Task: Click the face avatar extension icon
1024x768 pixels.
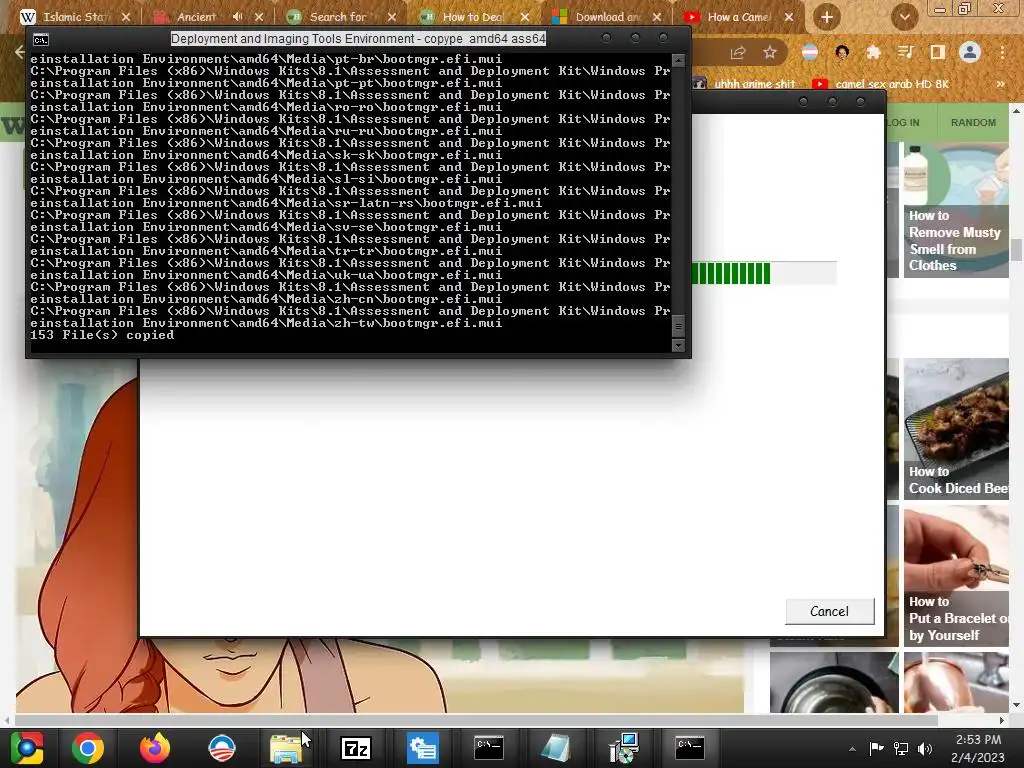Action: pyautogui.click(x=842, y=52)
